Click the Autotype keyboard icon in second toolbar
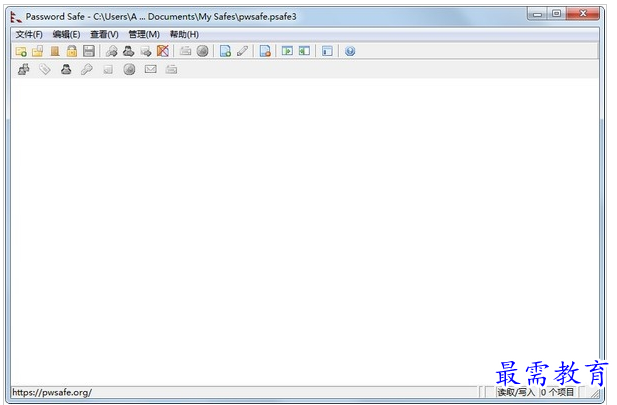This screenshot has height=405, width=617. tap(171, 70)
